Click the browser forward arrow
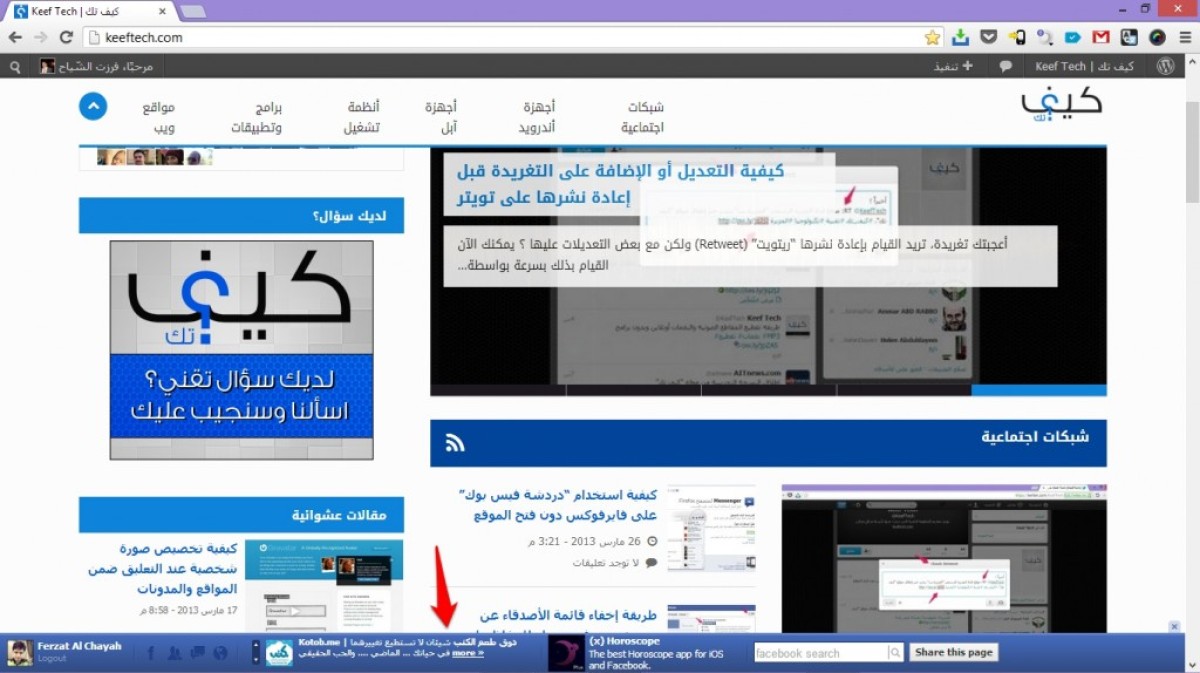The image size is (1200, 673). click(x=41, y=37)
